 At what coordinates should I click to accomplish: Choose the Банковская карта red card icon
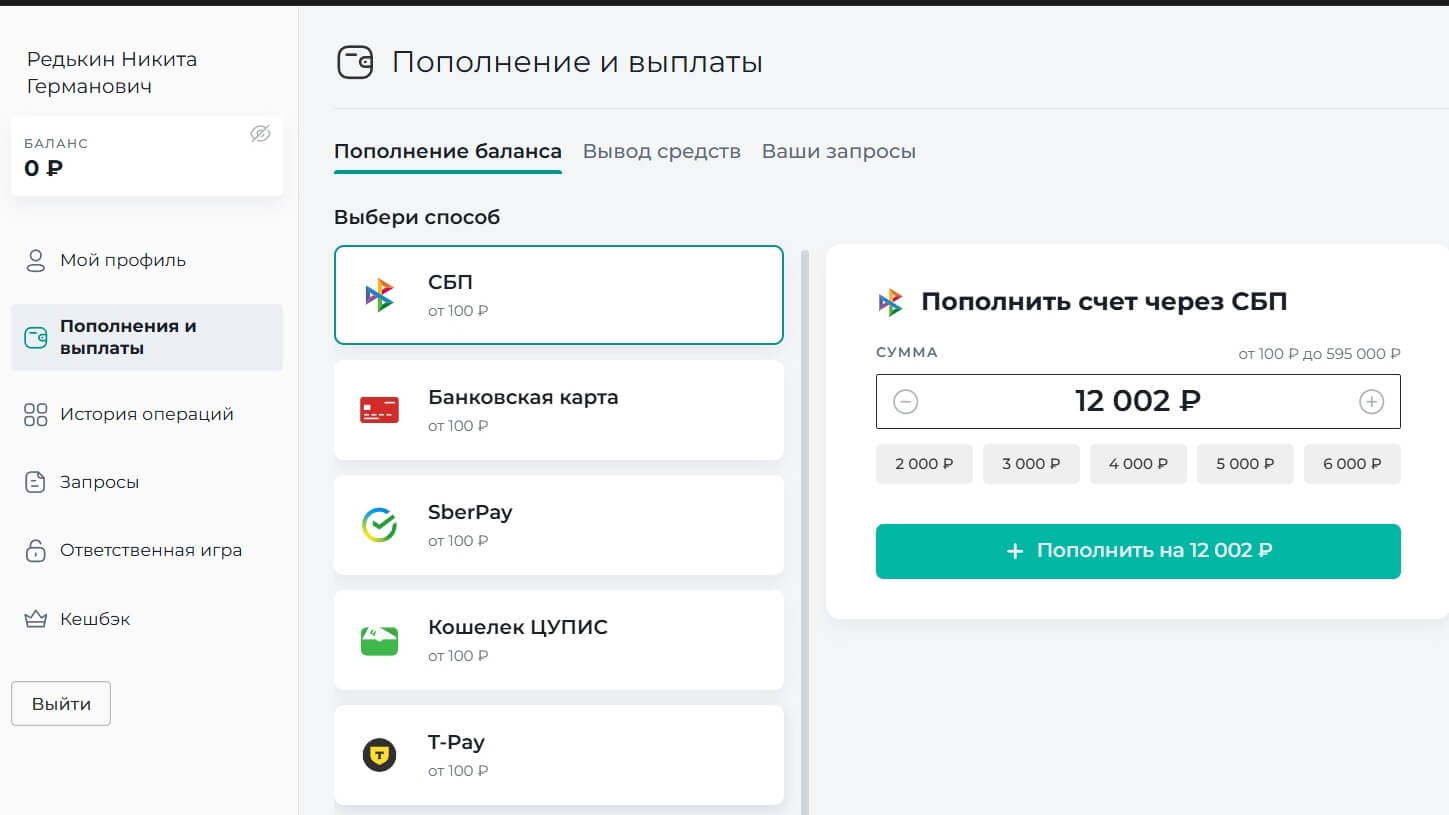pyautogui.click(x=380, y=410)
